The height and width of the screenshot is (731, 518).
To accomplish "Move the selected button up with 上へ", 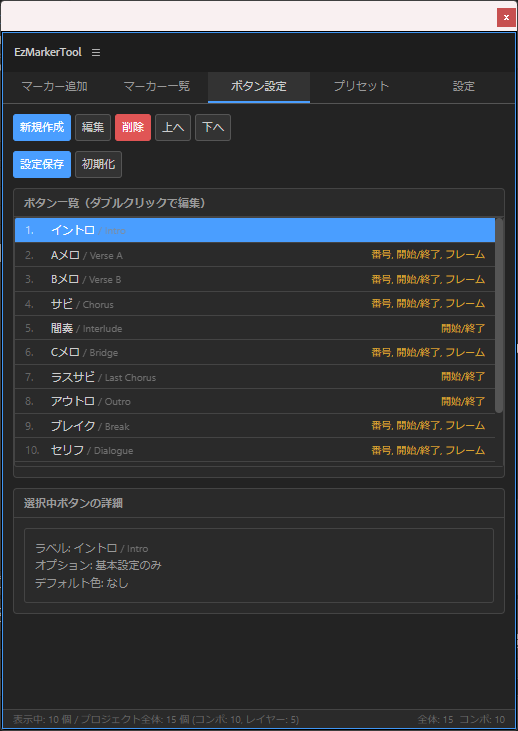I will tap(173, 127).
